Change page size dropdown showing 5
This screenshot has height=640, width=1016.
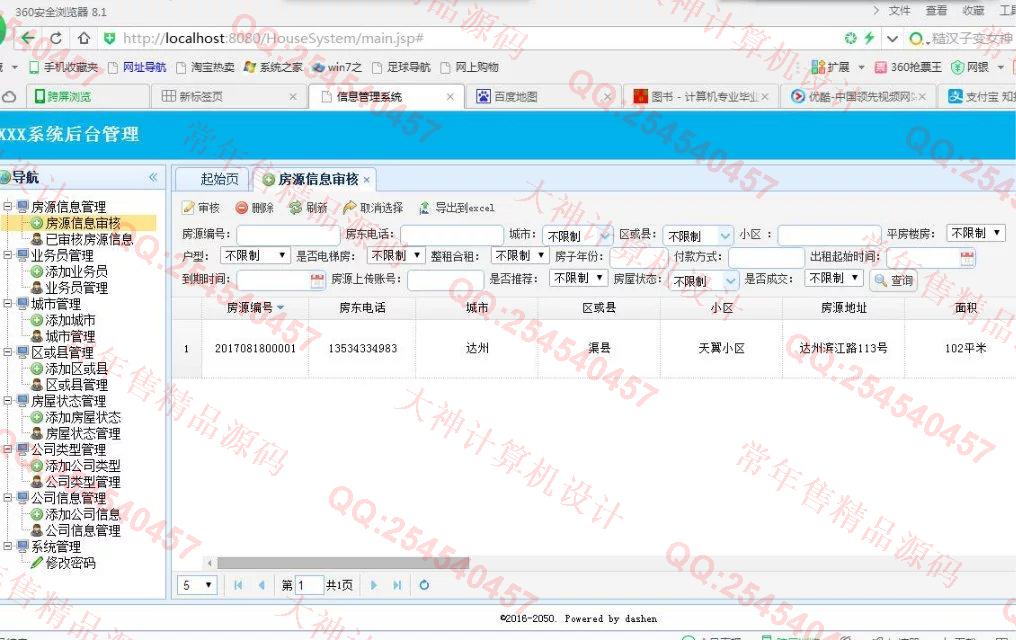(x=197, y=586)
